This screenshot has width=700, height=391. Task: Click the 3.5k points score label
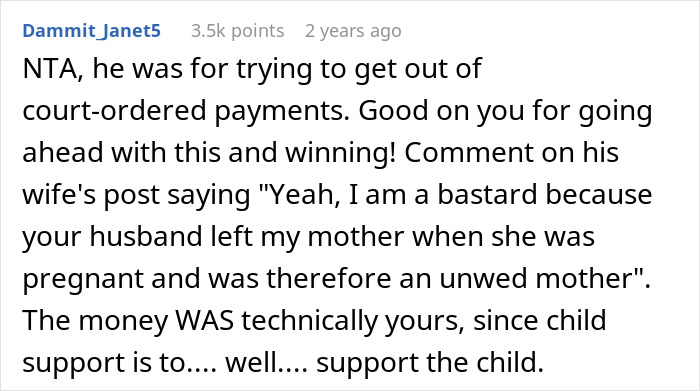click(238, 31)
